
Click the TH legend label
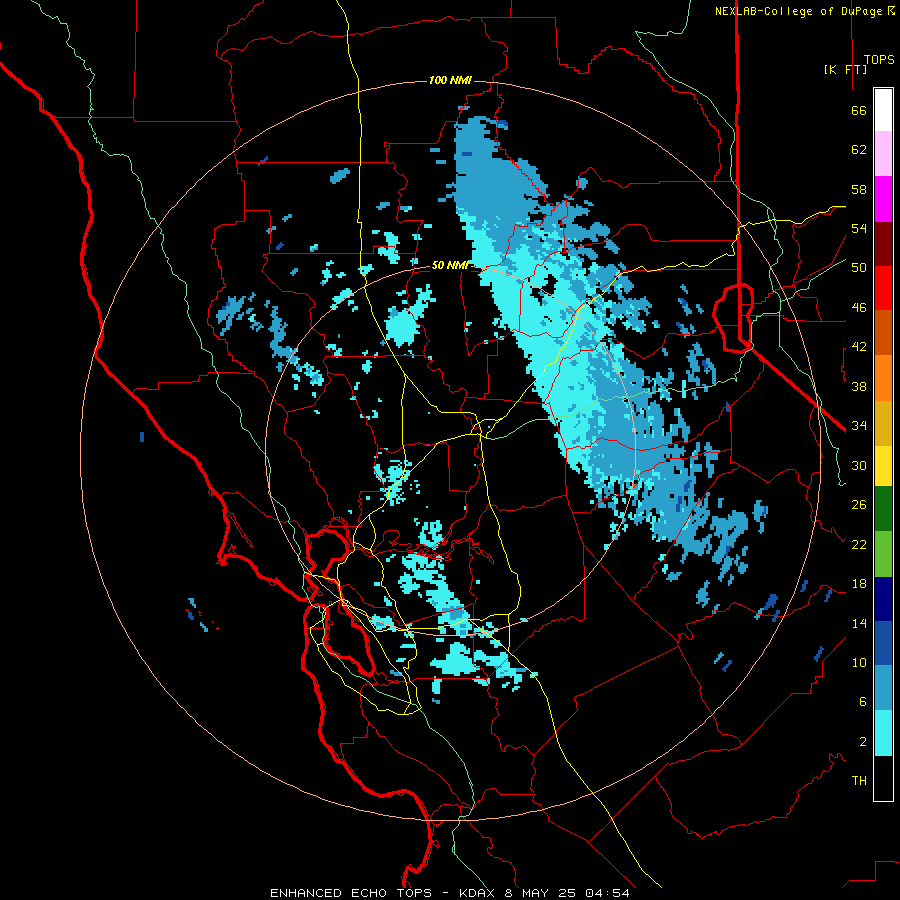pos(859,781)
